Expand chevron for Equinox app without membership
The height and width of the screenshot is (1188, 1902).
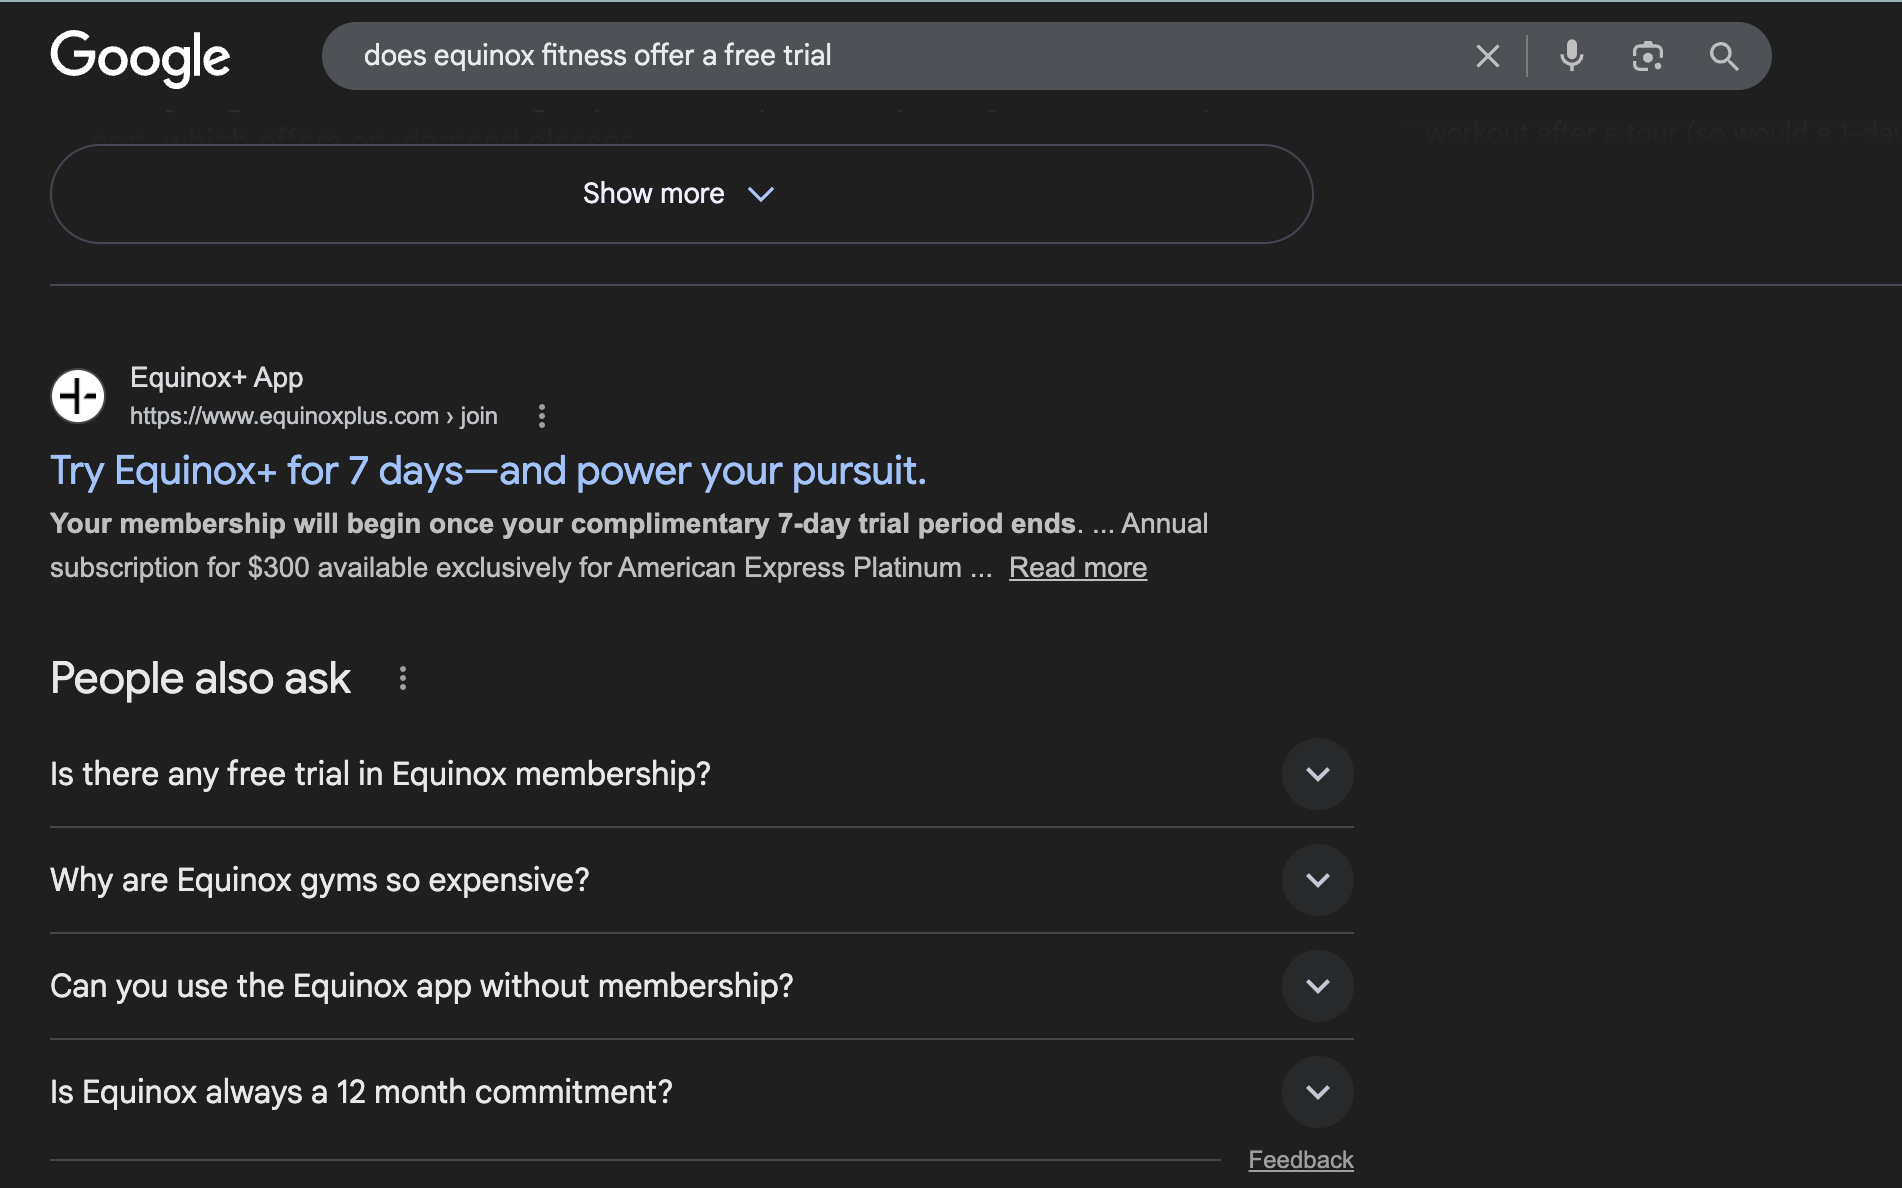click(x=1317, y=986)
